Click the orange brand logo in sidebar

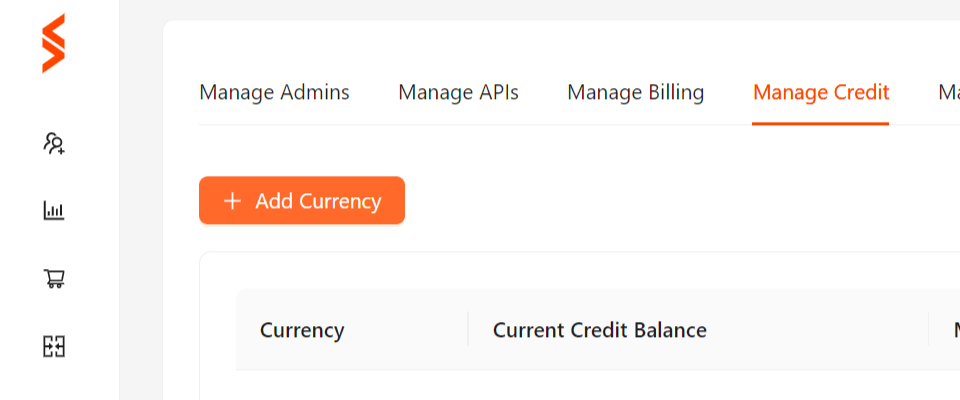click(53, 43)
